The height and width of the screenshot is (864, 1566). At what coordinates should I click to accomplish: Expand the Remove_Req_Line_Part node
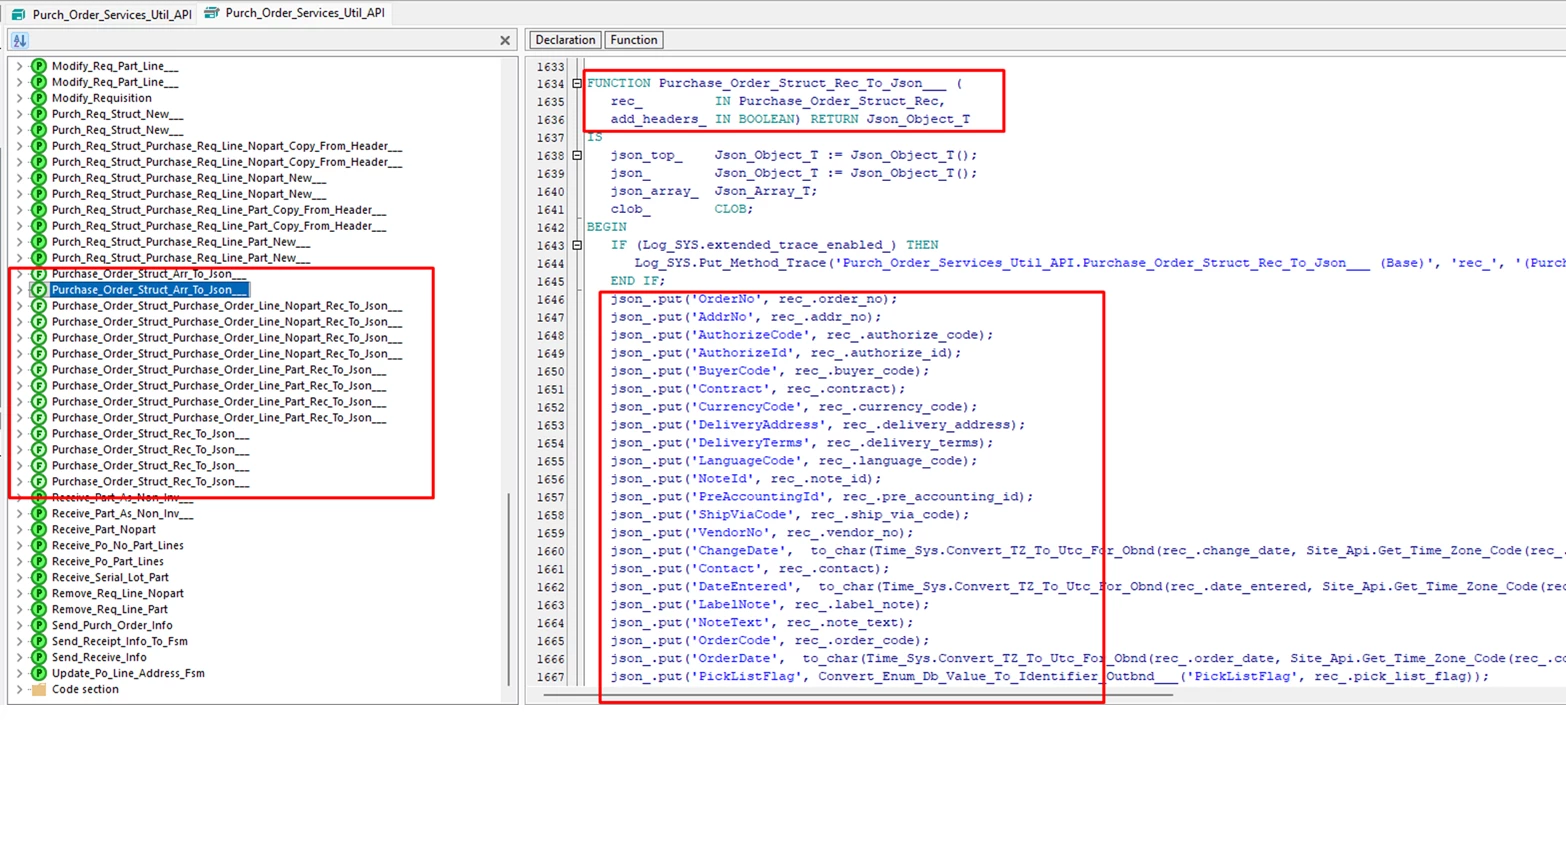click(19, 609)
